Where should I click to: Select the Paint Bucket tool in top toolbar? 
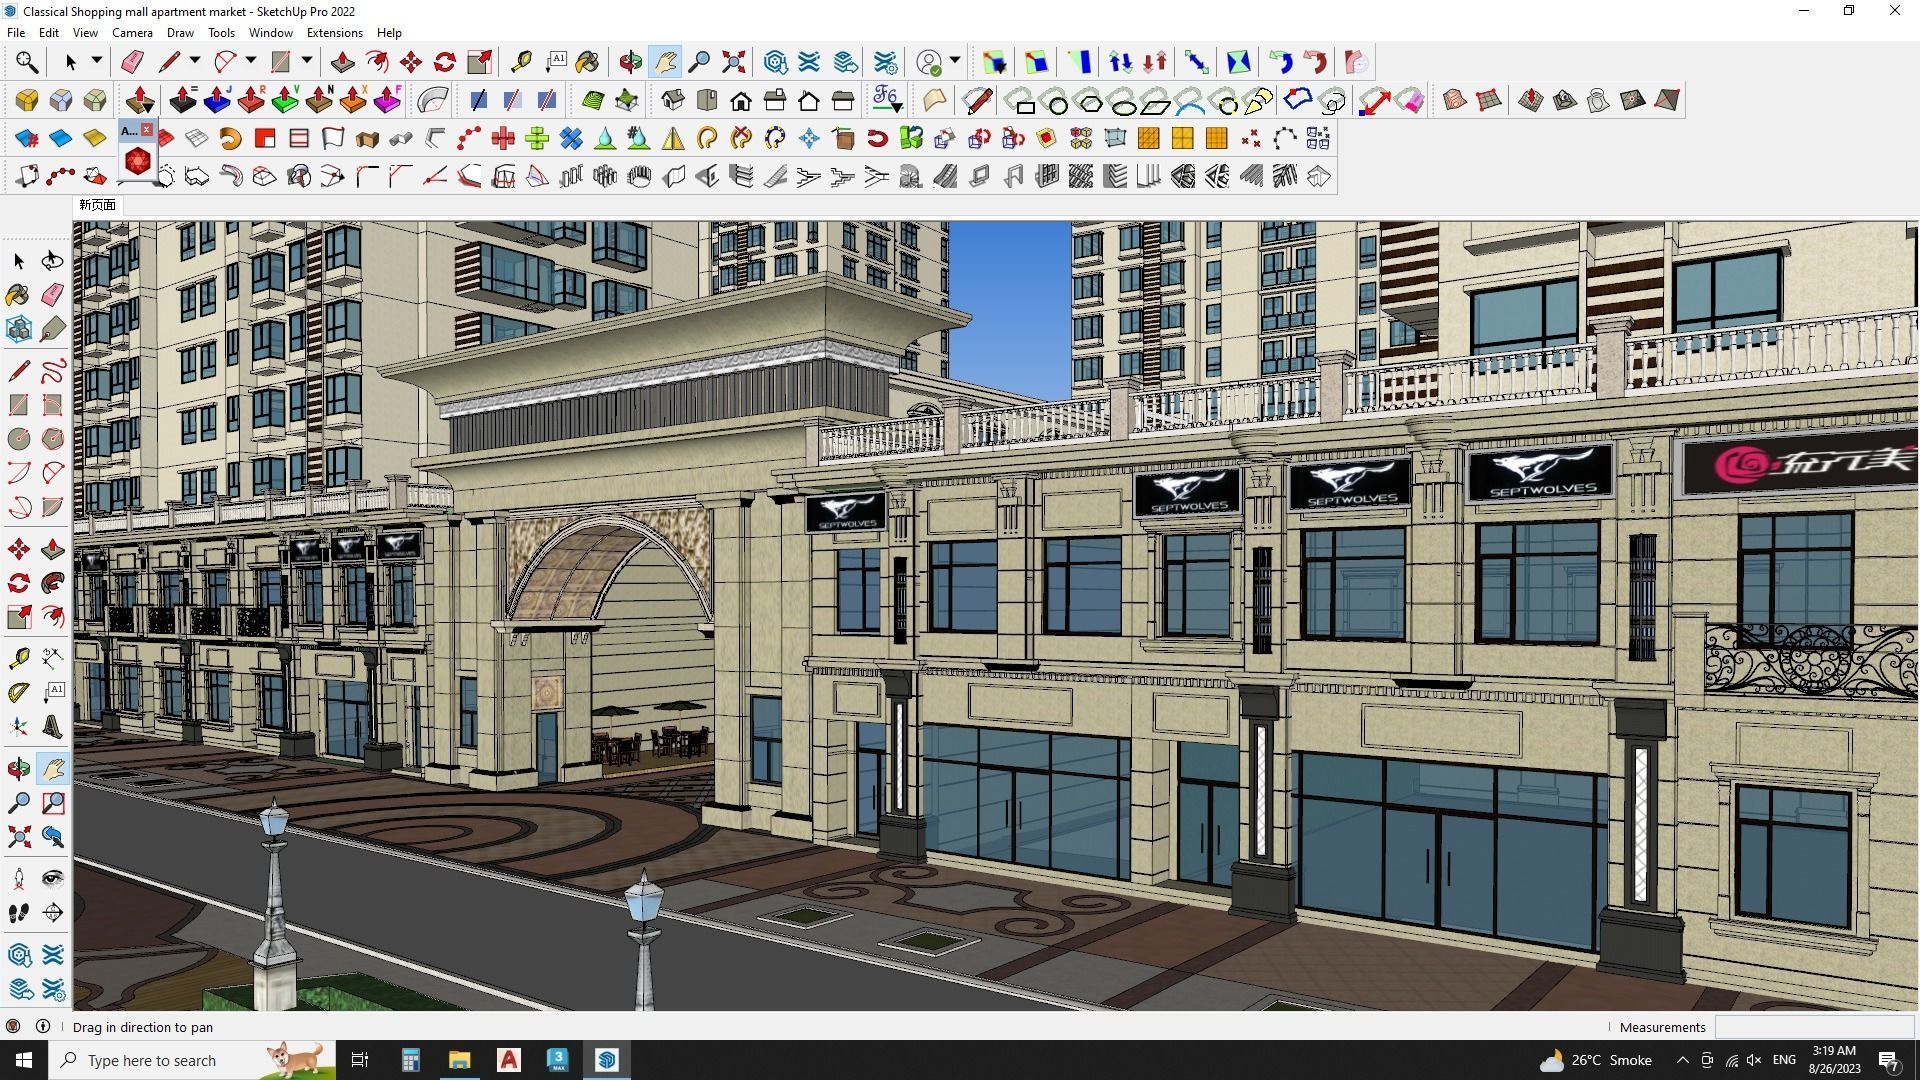click(x=588, y=62)
